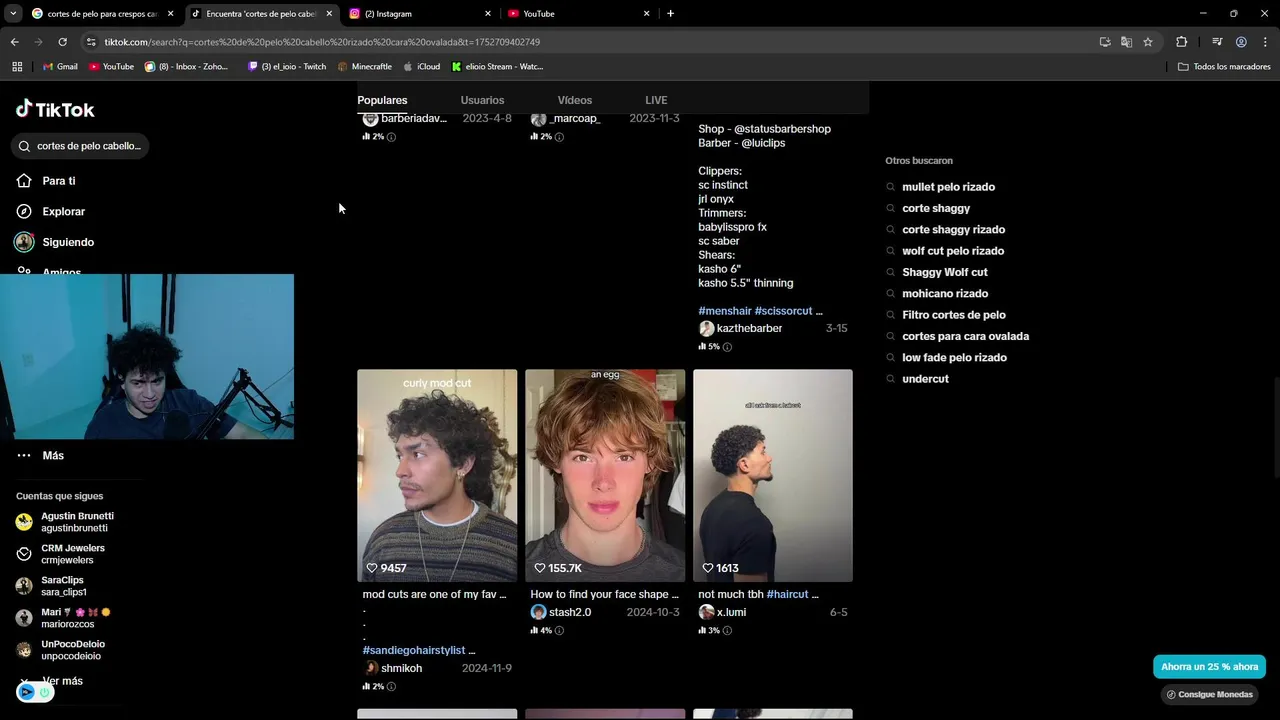Image resolution: width=1280 pixels, height=720 pixels.
Task: Select suggestion 'wolf cut pelo rizado'
Action: tap(953, 251)
